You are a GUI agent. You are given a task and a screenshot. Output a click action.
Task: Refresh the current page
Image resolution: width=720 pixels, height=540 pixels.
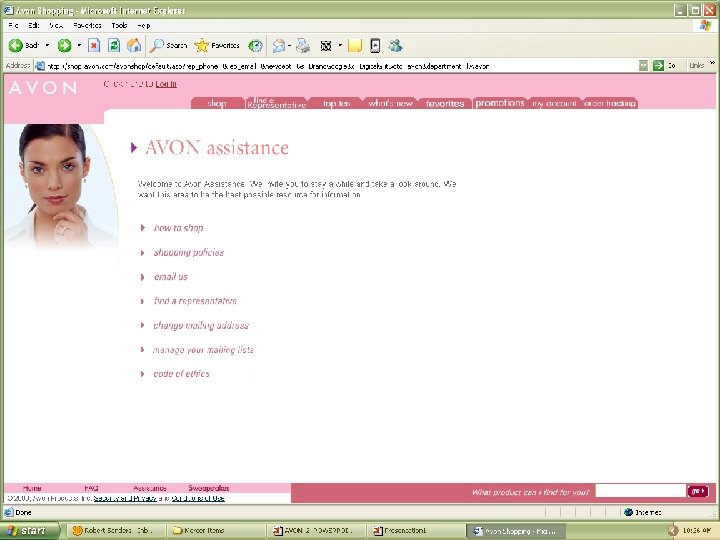click(114, 45)
